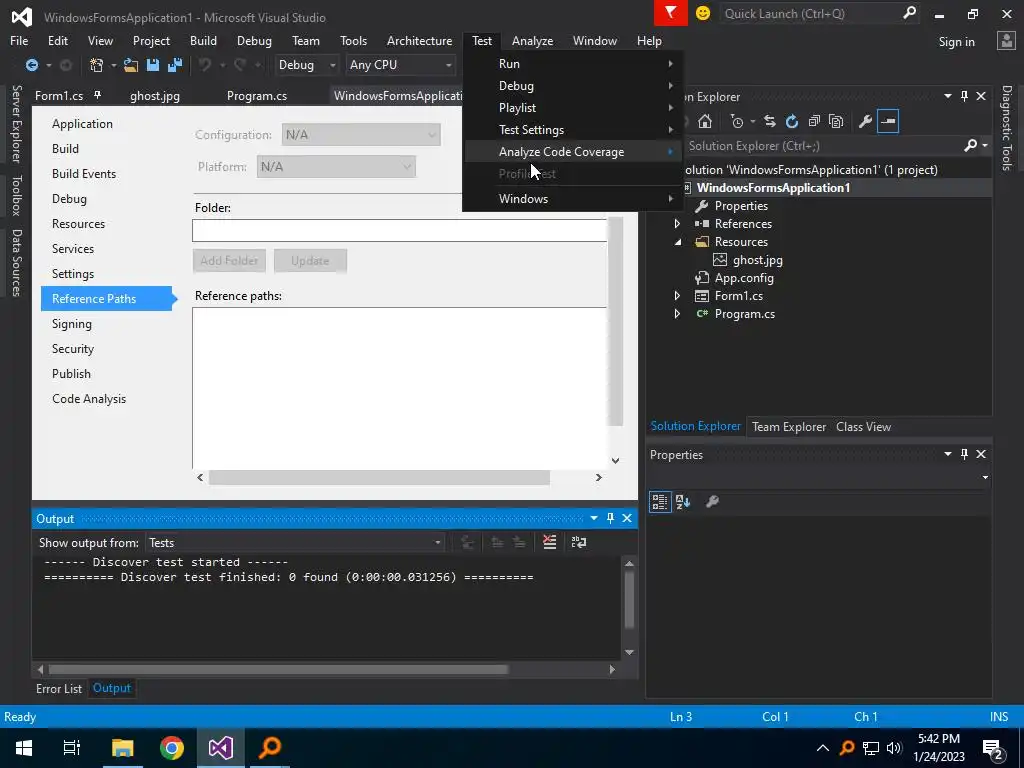Click the Save floppy disk icon
1024x768 pixels.
(x=153, y=65)
